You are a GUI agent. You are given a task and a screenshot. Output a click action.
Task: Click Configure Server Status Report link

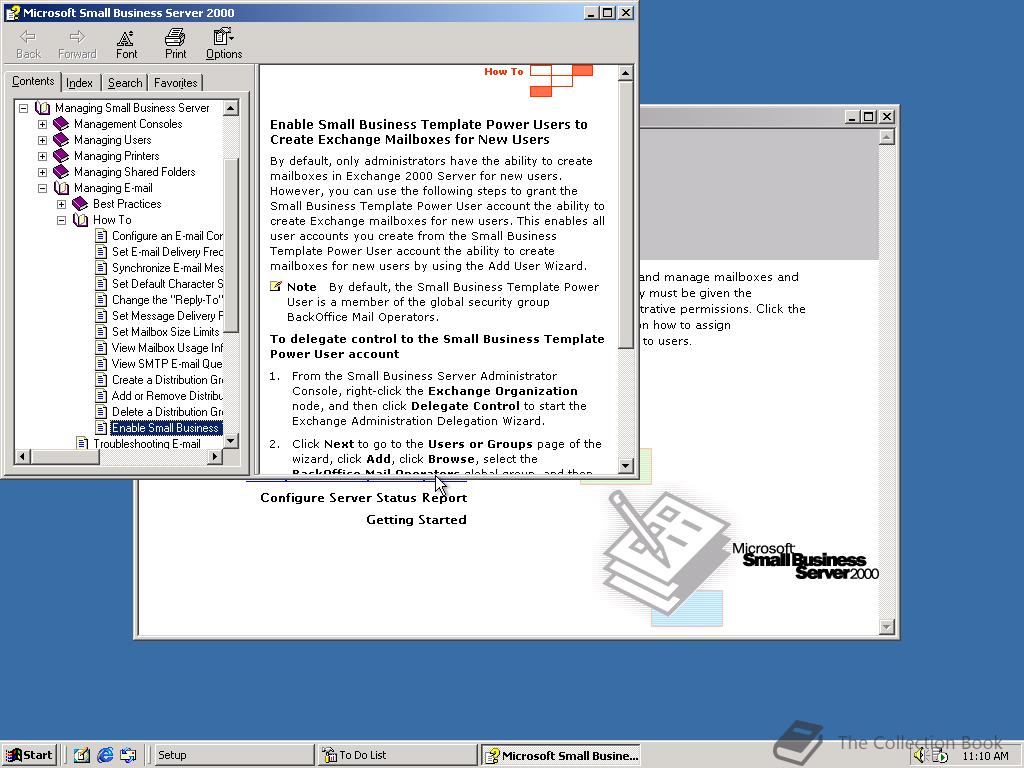coord(363,498)
